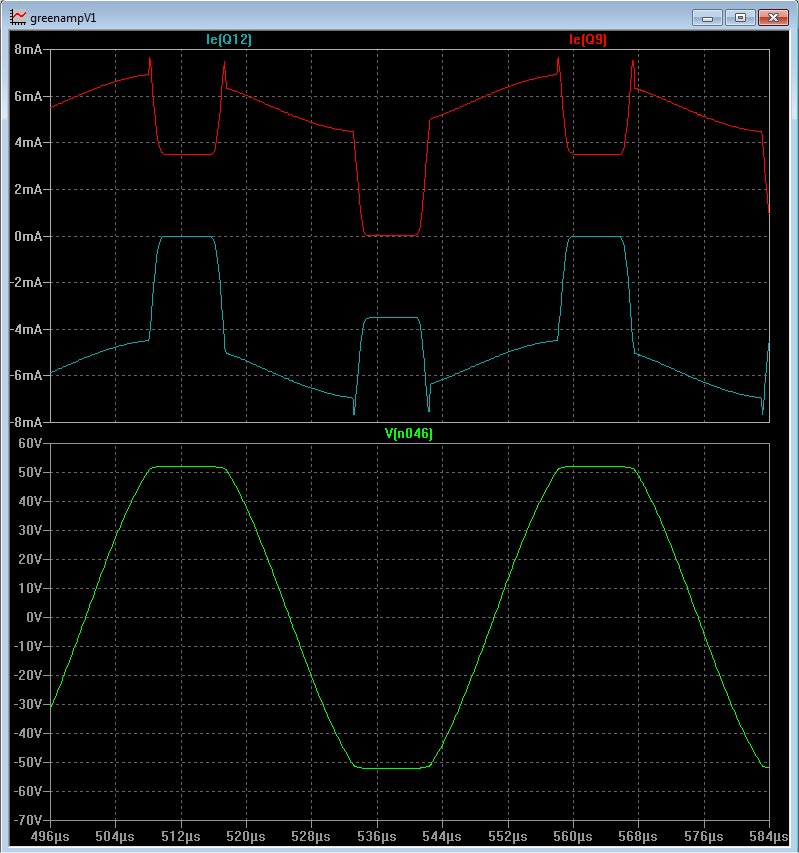Click the 0V axis label

tap(34, 617)
